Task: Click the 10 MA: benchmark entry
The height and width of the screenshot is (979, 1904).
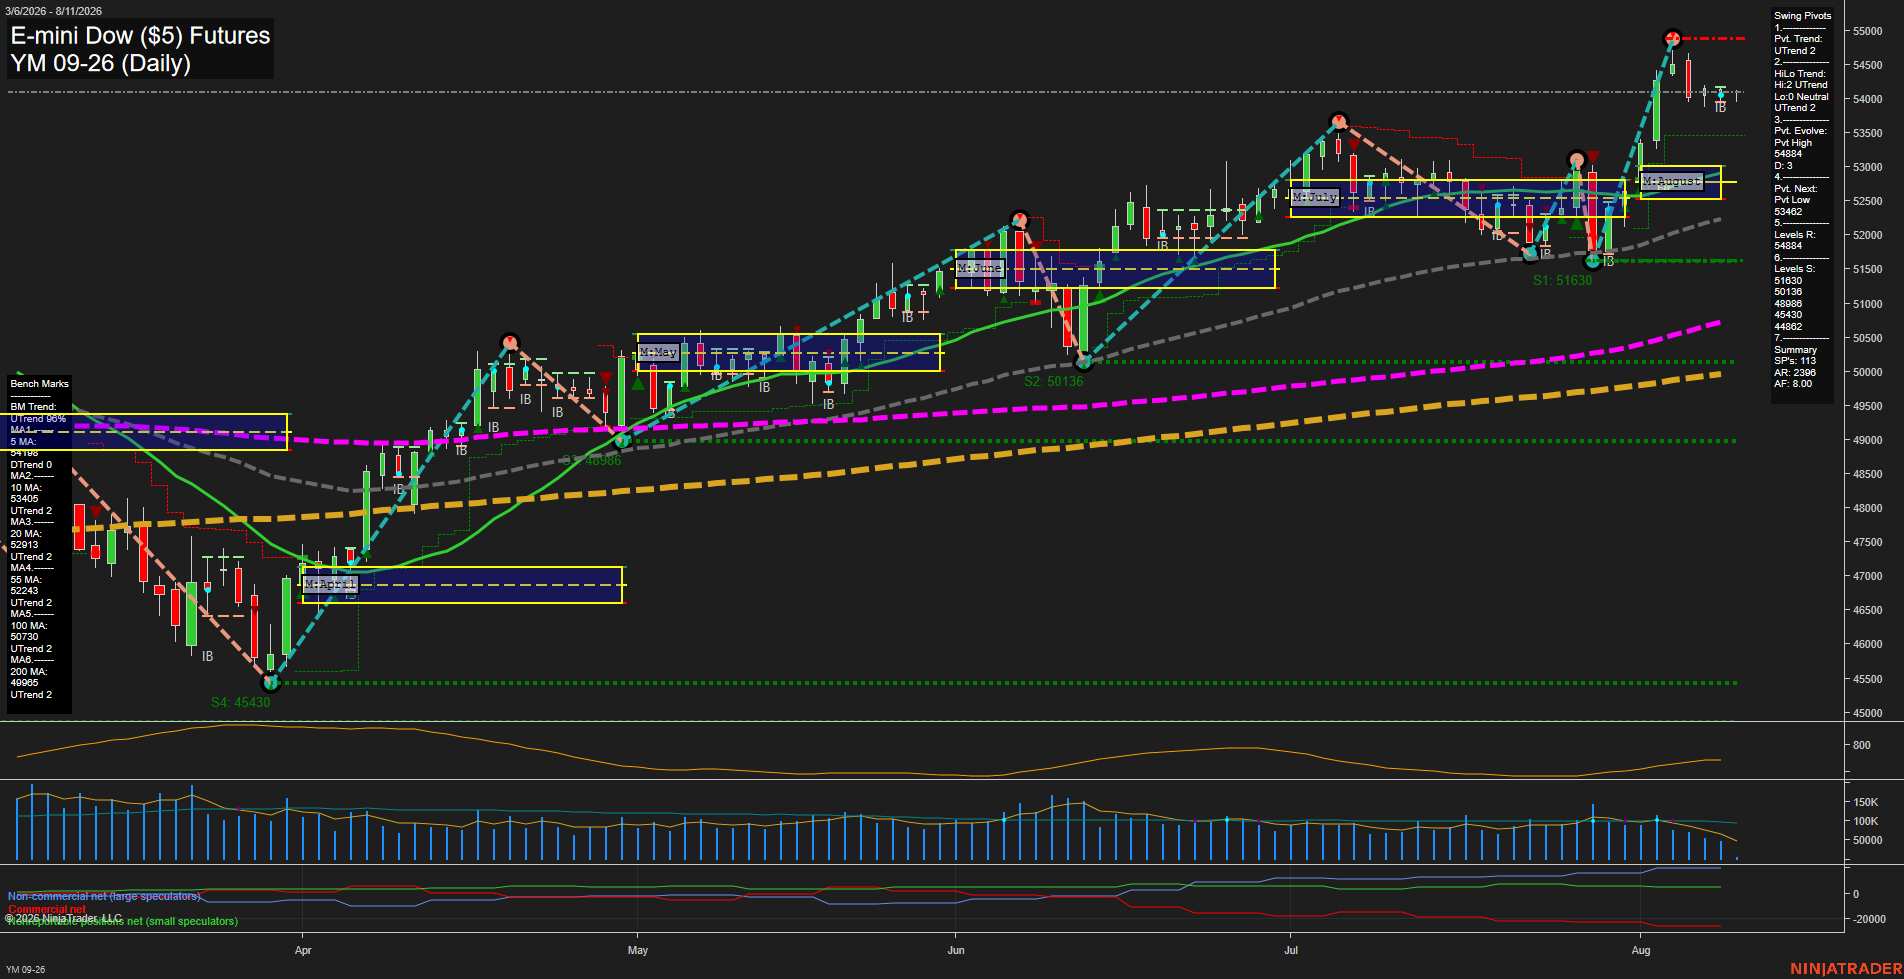Action: click(x=26, y=487)
